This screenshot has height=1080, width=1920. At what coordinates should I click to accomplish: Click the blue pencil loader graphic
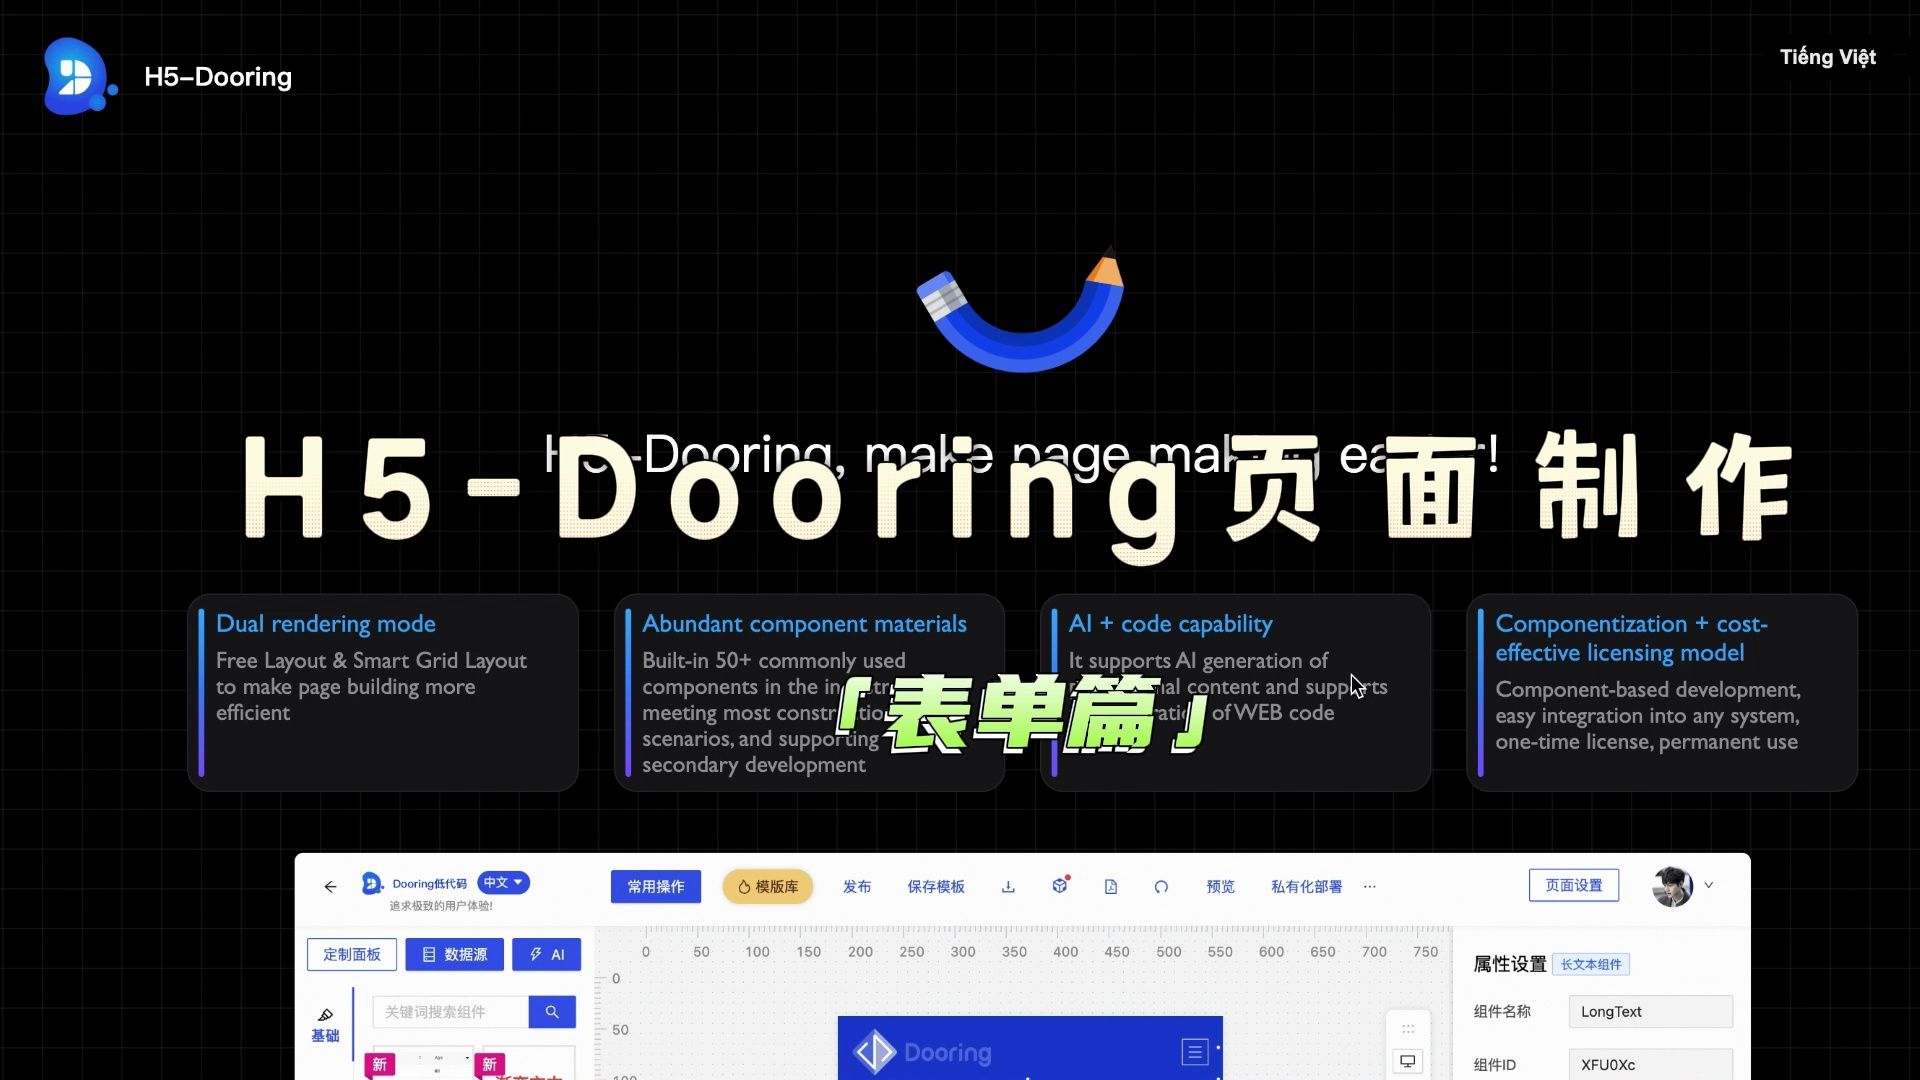click(x=1021, y=309)
